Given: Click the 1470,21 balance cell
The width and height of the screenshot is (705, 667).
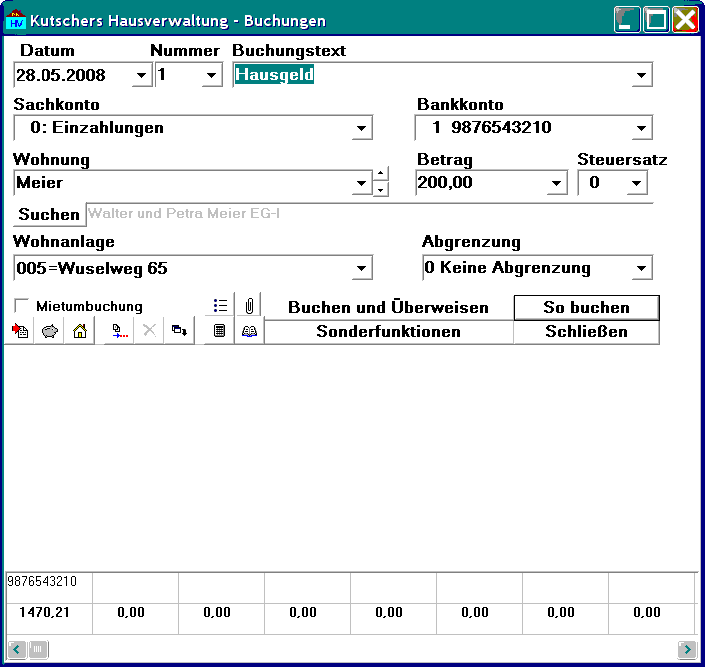Looking at the screenshot, I should [x=49, y=619].
